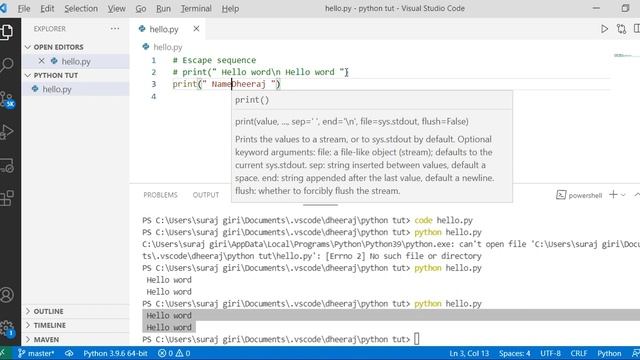This screenshot has width=640, height=360.
Task: Open the Edit menu
Action: click(x=47, y=9)
